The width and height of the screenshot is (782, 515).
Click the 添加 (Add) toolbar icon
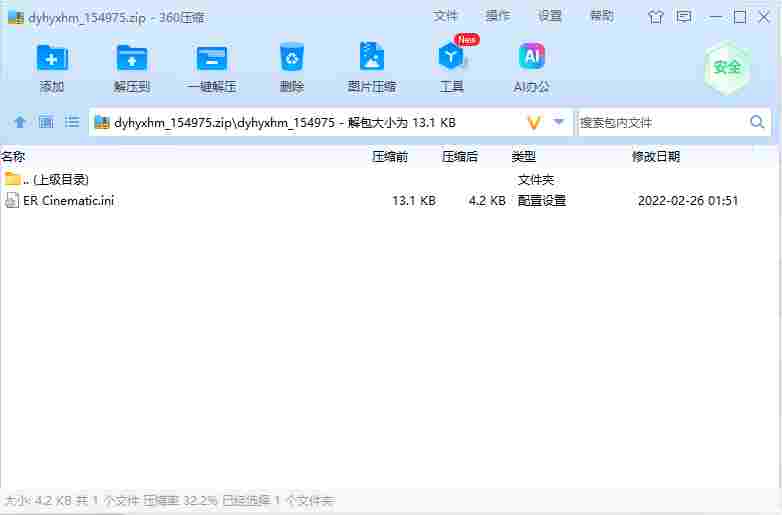point(52,58)
